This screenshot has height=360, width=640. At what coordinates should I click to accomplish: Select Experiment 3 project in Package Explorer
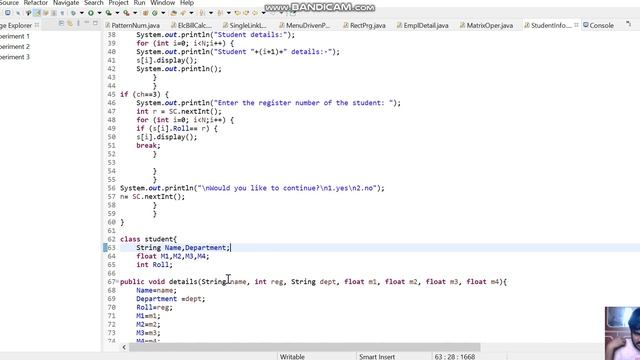(15, 57)
